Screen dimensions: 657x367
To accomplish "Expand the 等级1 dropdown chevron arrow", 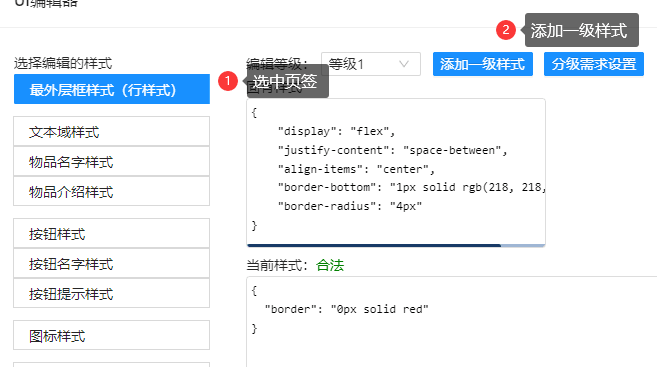I will 404,64.
